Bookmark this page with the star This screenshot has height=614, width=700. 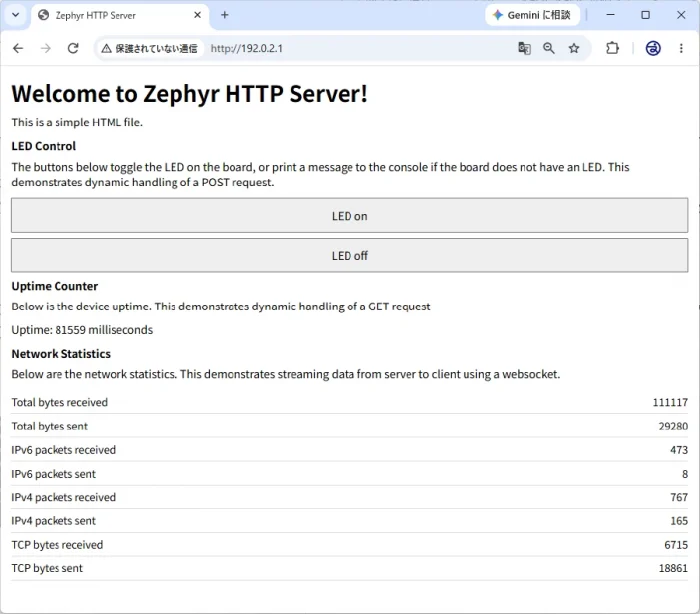click(x=574, y=48)
